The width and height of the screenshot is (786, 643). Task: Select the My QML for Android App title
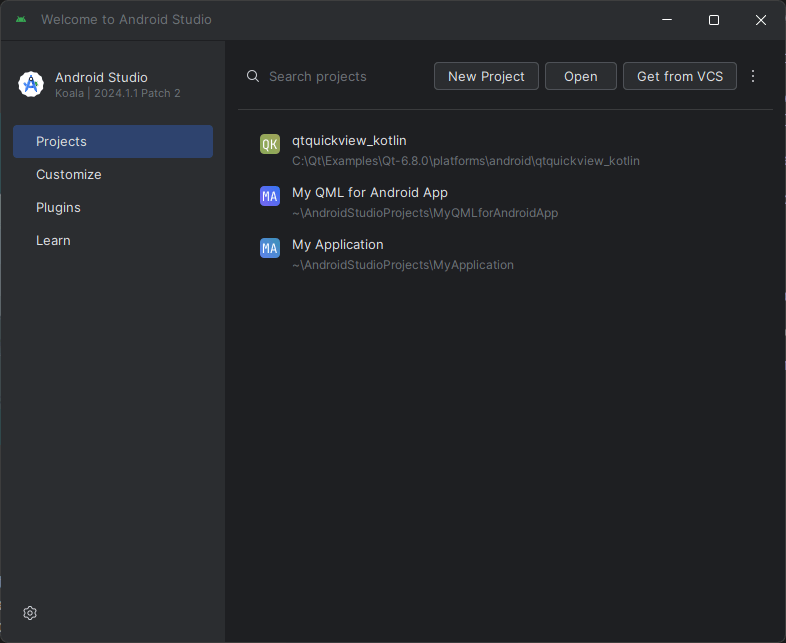[369, 193]
